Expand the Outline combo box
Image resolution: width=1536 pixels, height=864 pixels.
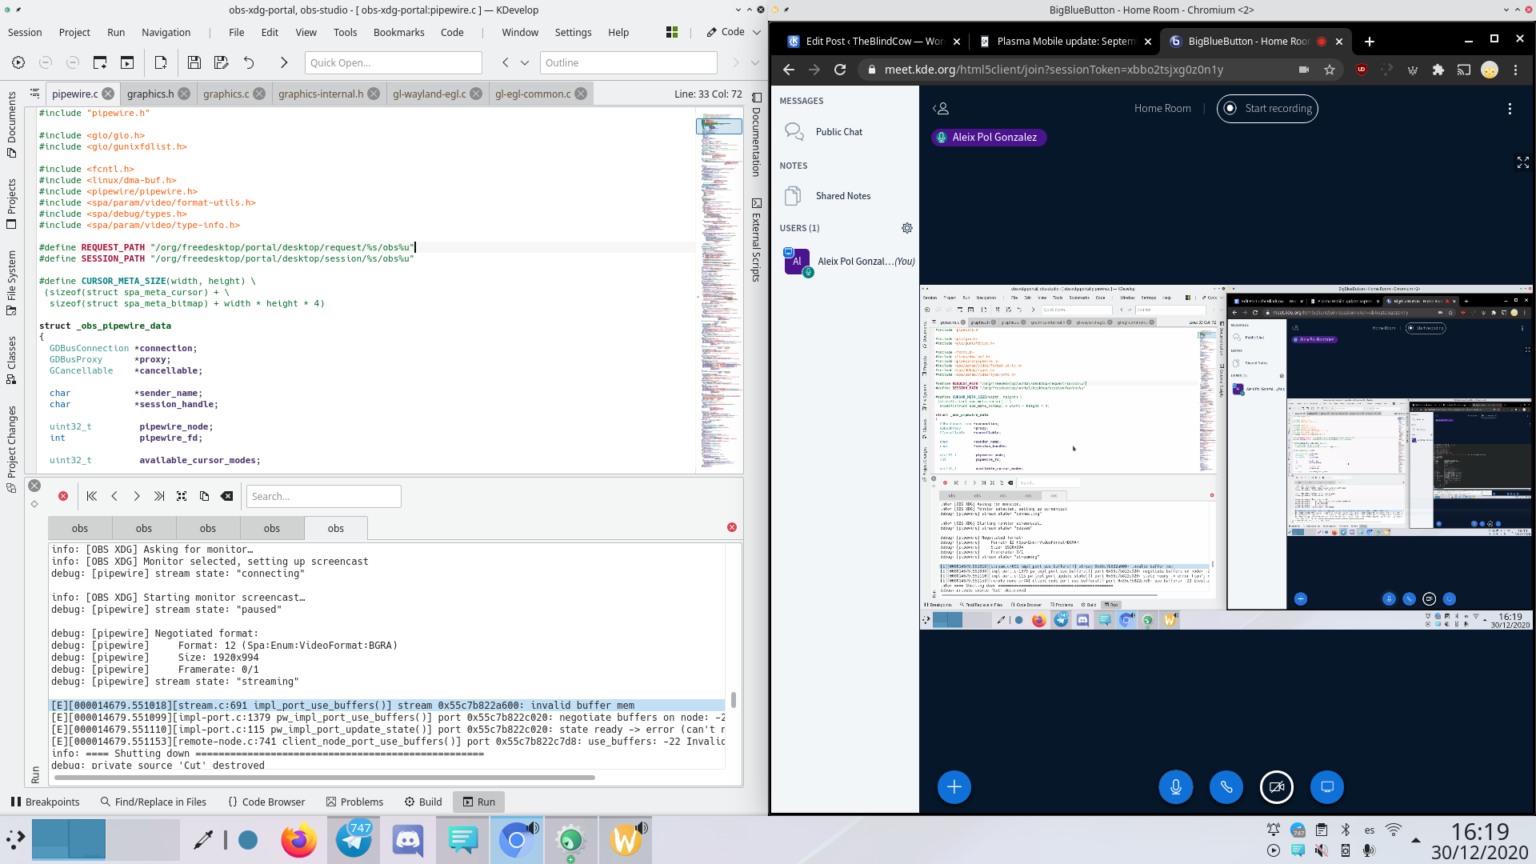pyautogui.click(x=628, y=63)
